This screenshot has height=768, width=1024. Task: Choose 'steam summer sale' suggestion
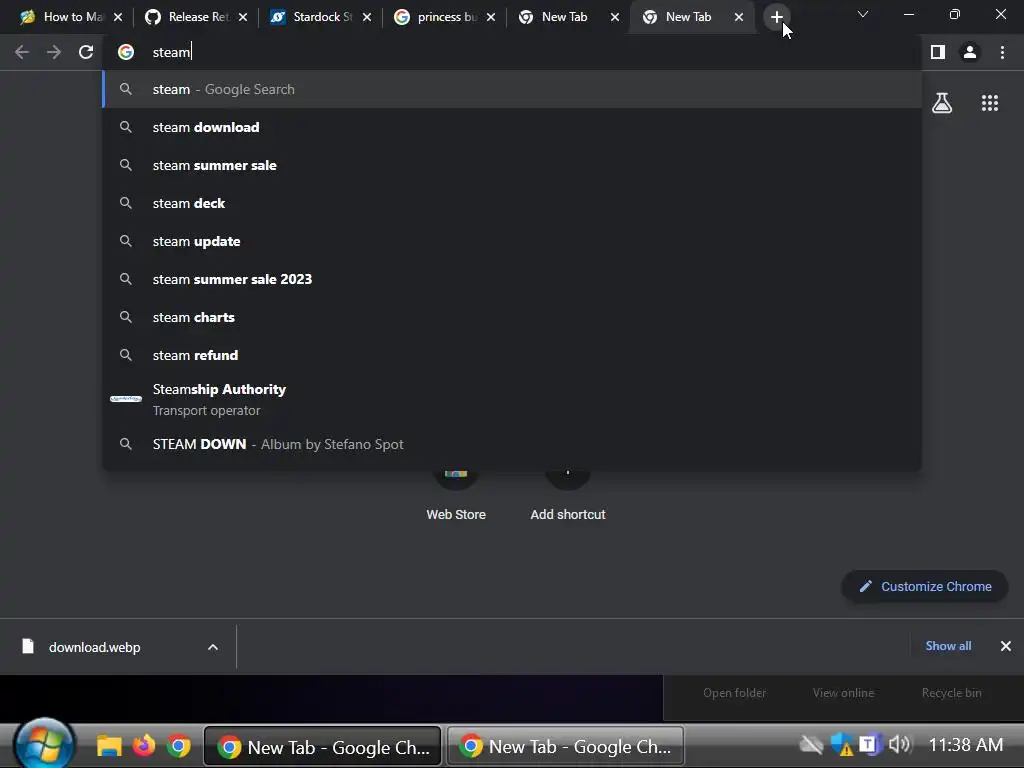512,165
